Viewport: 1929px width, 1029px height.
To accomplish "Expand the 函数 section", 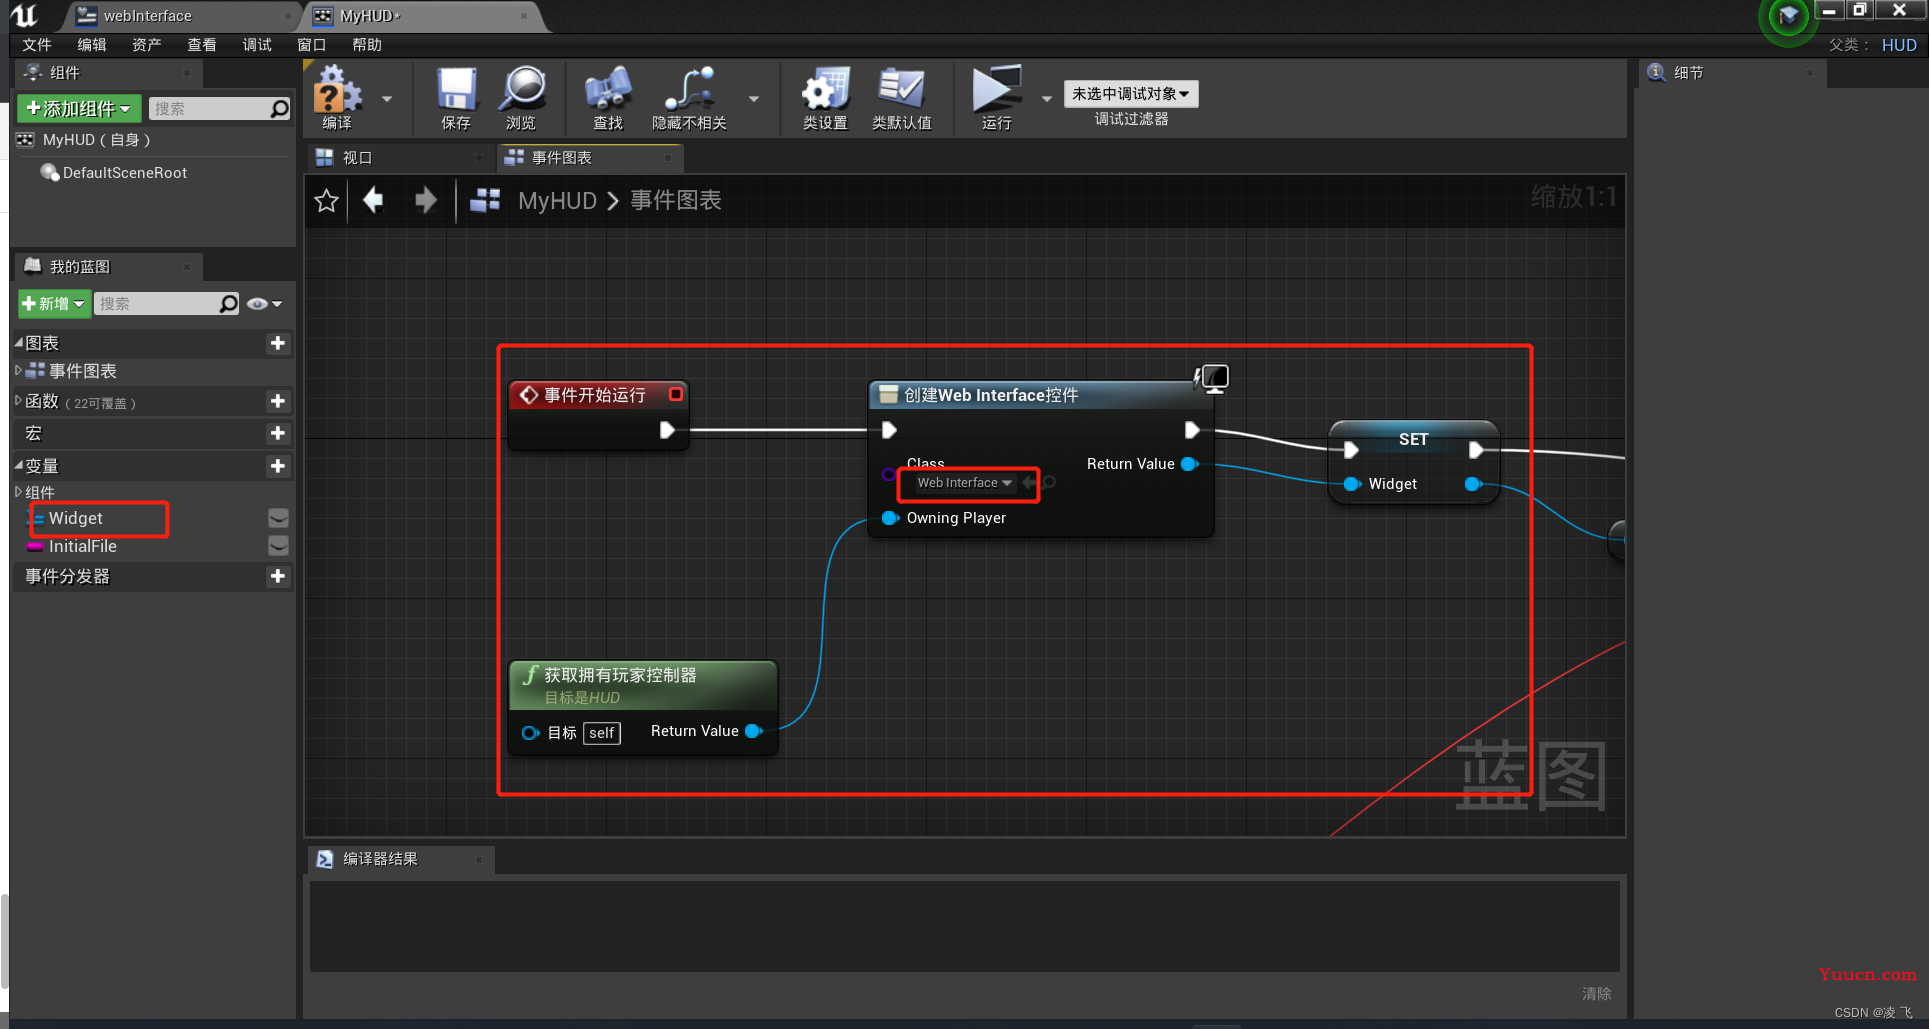I will pos(18,400).
